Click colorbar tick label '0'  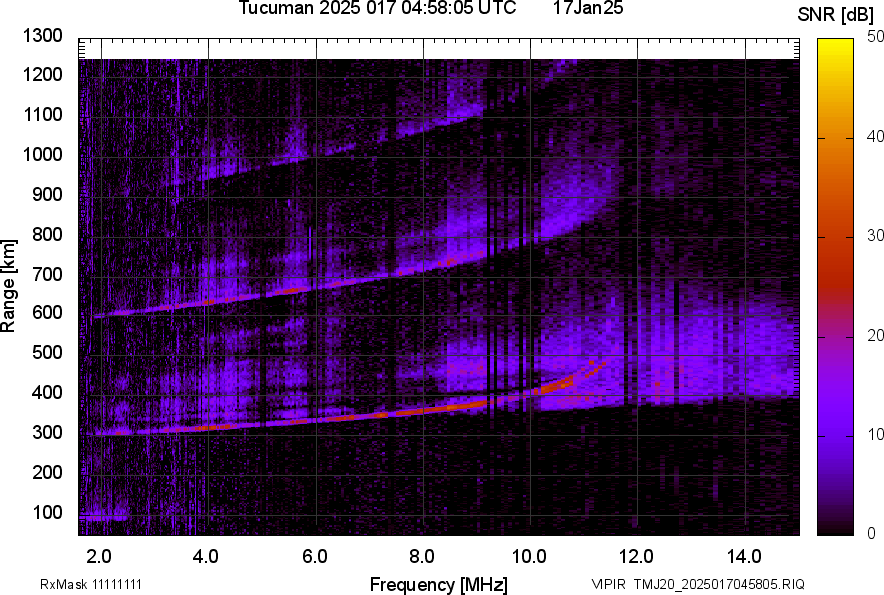click(872, 533)
